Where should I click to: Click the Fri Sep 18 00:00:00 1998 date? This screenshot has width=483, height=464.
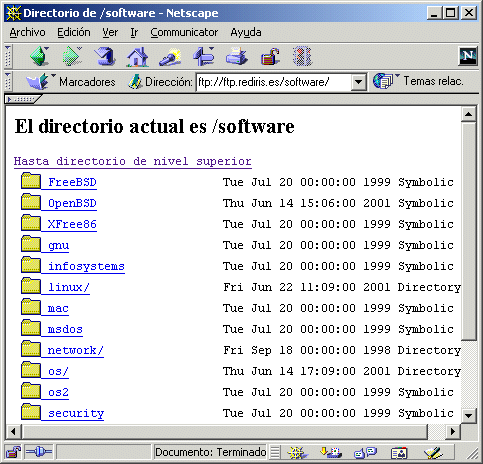(x=307, y=350)
